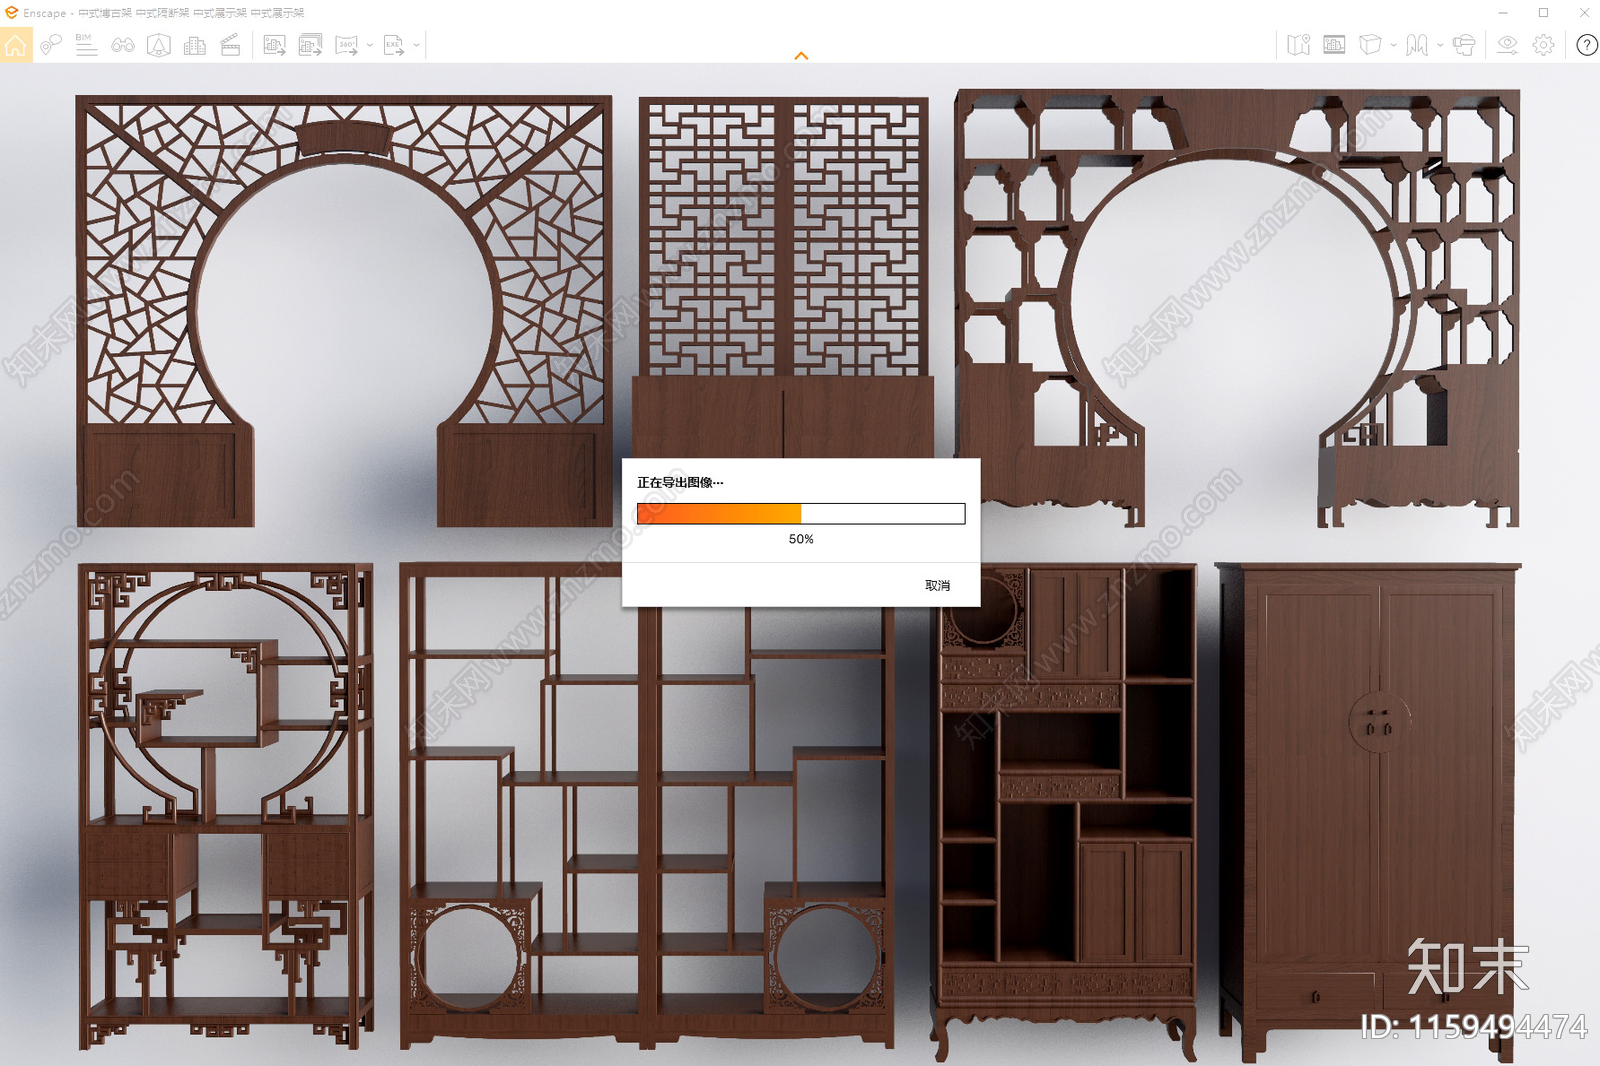The image size is (1600, 1066).
Task: Toggle the BIM info mode icon
Action: 86,45
